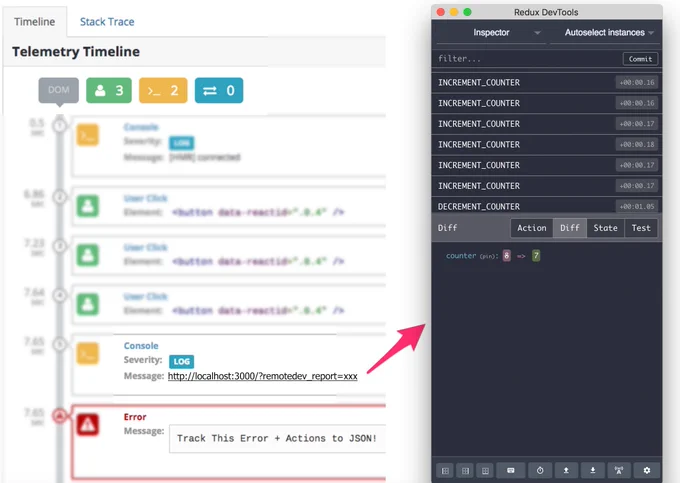Screen dimensions: 680x483
Task: Click the green user click icon at 7.23 sec
Action: tap(88, 255)
